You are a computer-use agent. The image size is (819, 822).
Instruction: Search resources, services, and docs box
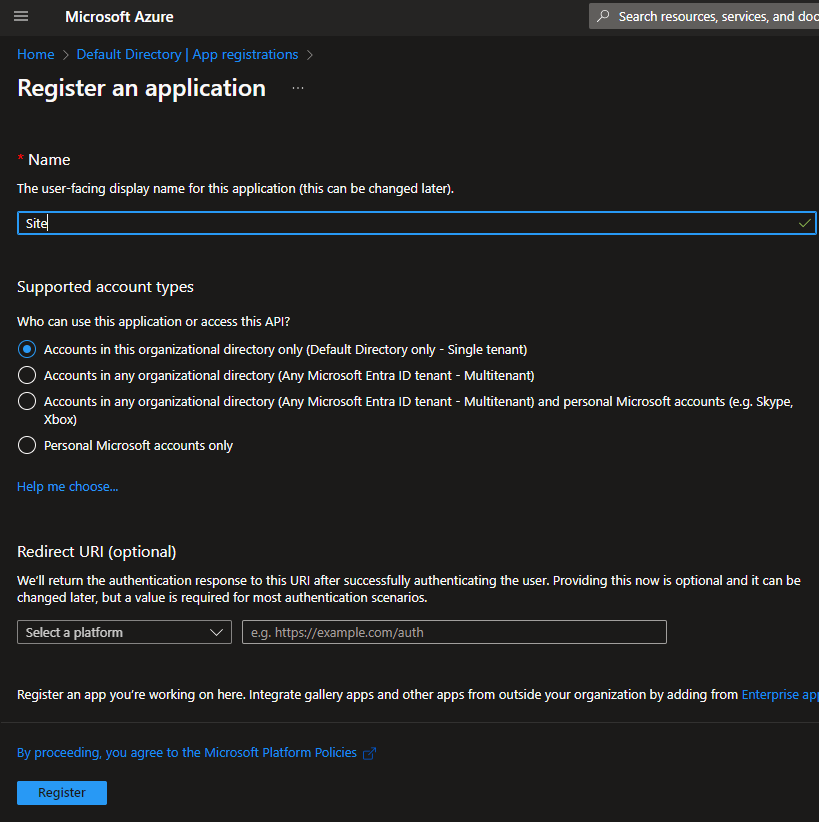click(704, 16)
